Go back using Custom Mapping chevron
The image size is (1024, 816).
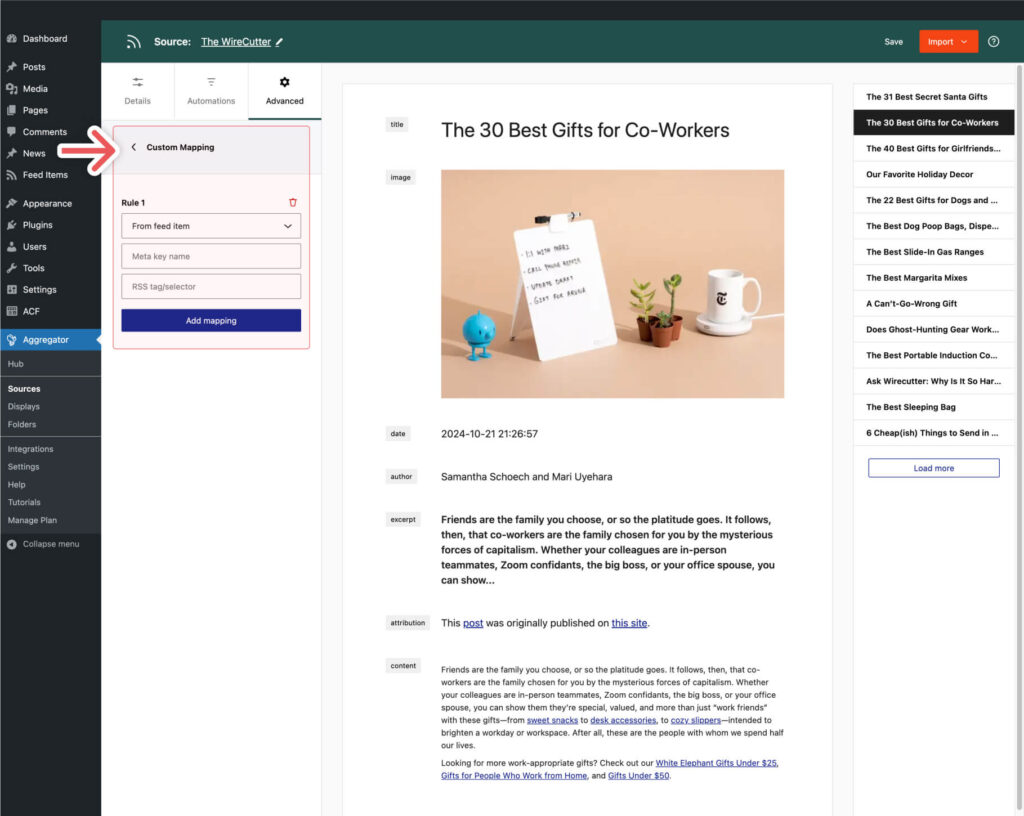(x=134, y=148)
